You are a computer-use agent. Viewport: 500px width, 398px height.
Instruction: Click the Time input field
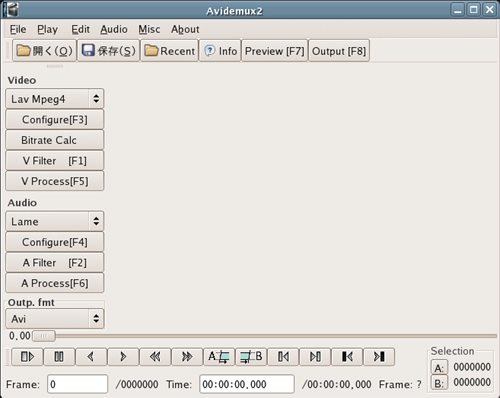[247, 384]
